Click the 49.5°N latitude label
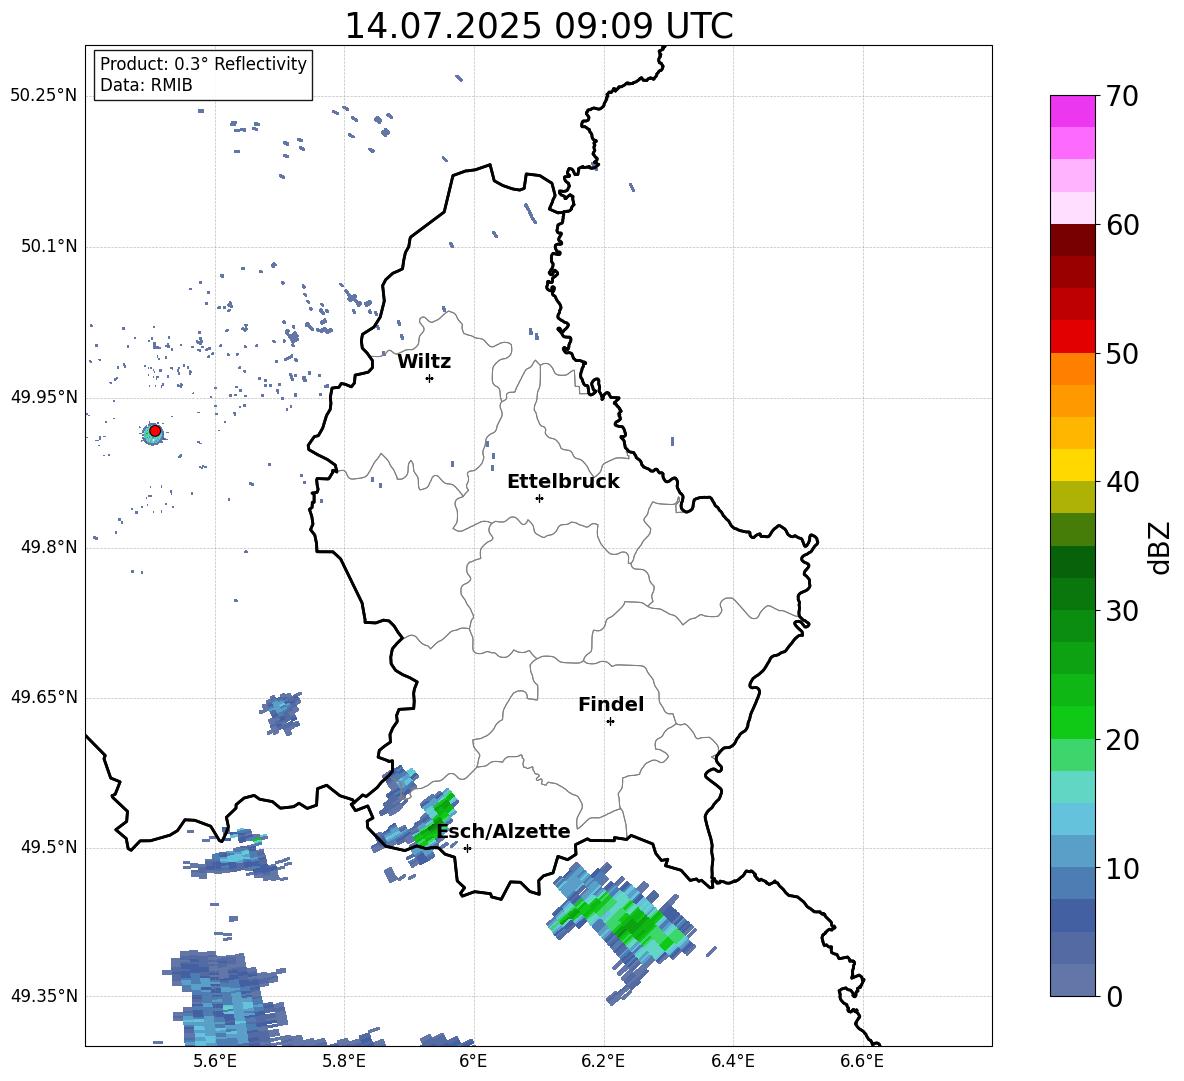1184x1081 pixels. pyautogui.click(x=48, y=847)
